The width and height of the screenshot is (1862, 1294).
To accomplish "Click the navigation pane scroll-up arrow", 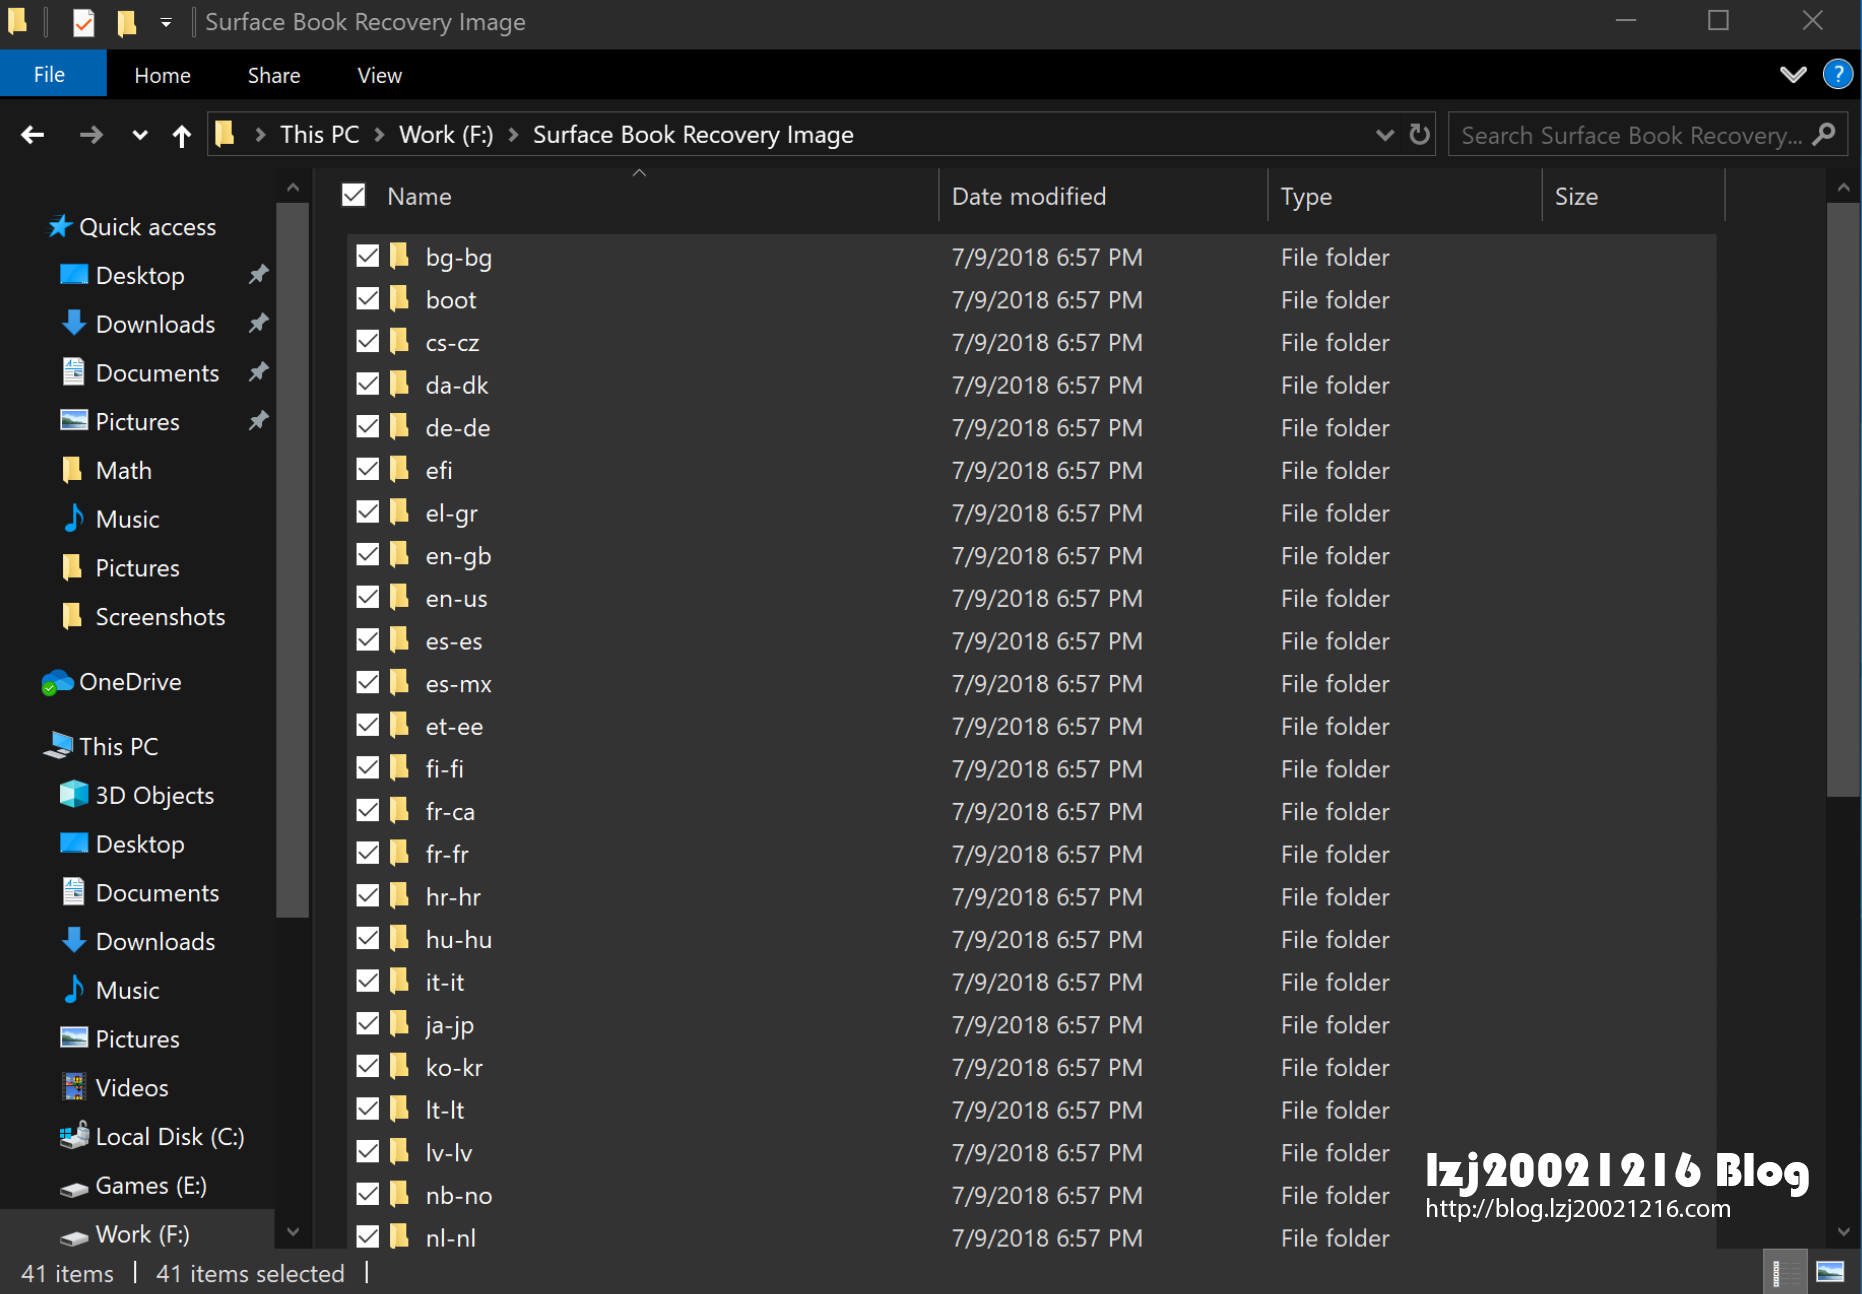I will coord(292,188).
